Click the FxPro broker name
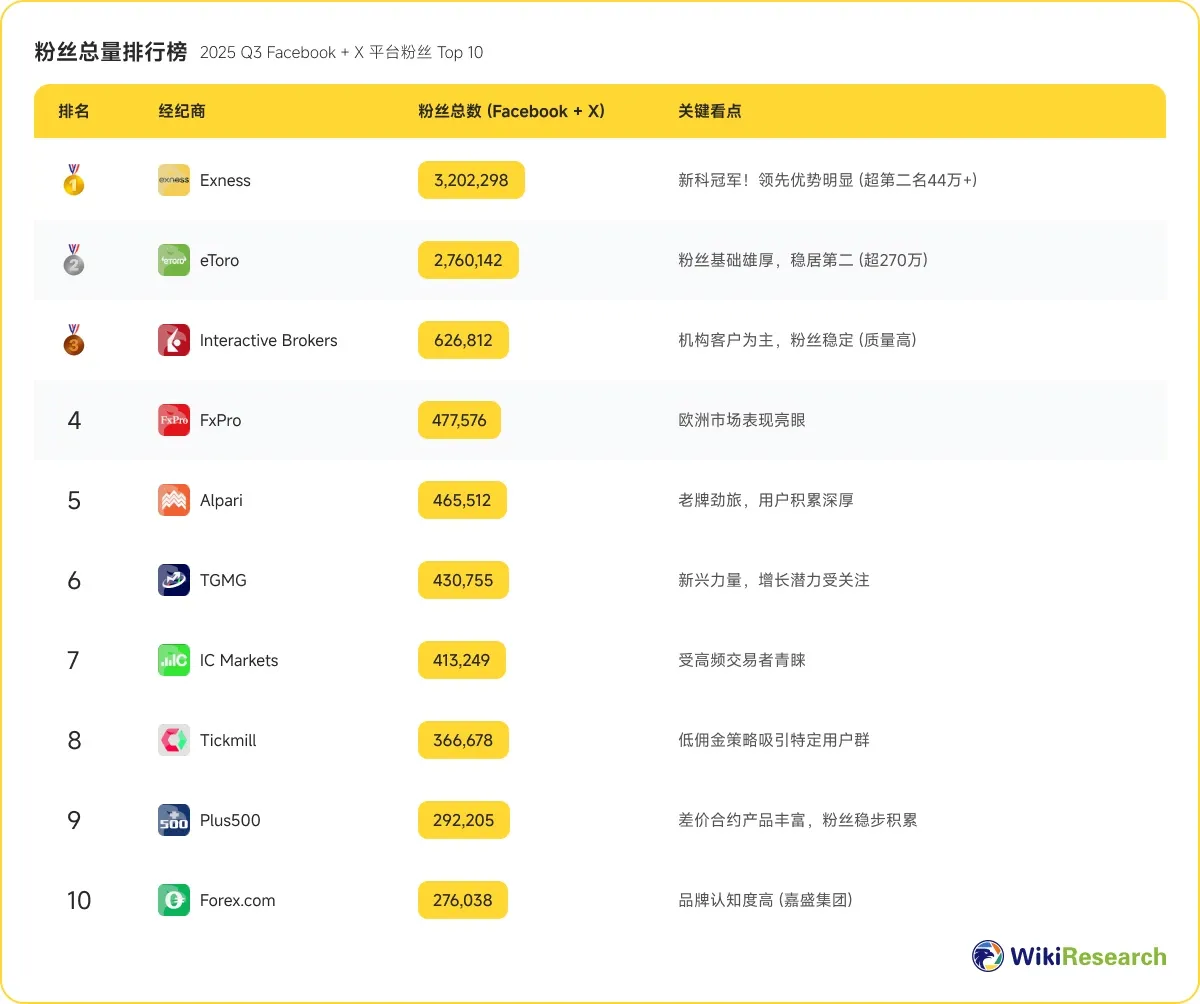This screenshot has width=1200, height=1004. point(220,420)
